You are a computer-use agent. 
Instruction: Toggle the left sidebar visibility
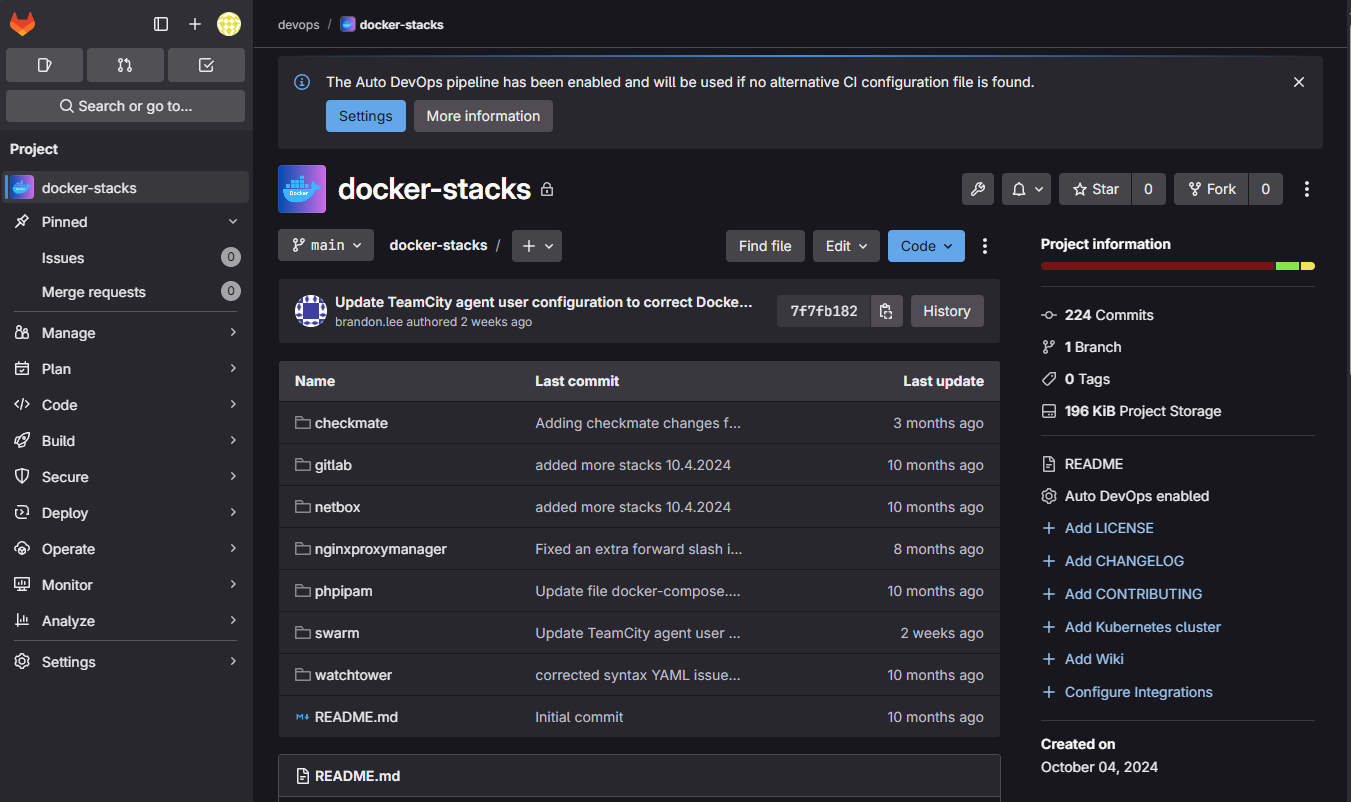click(x=161, y=23)
